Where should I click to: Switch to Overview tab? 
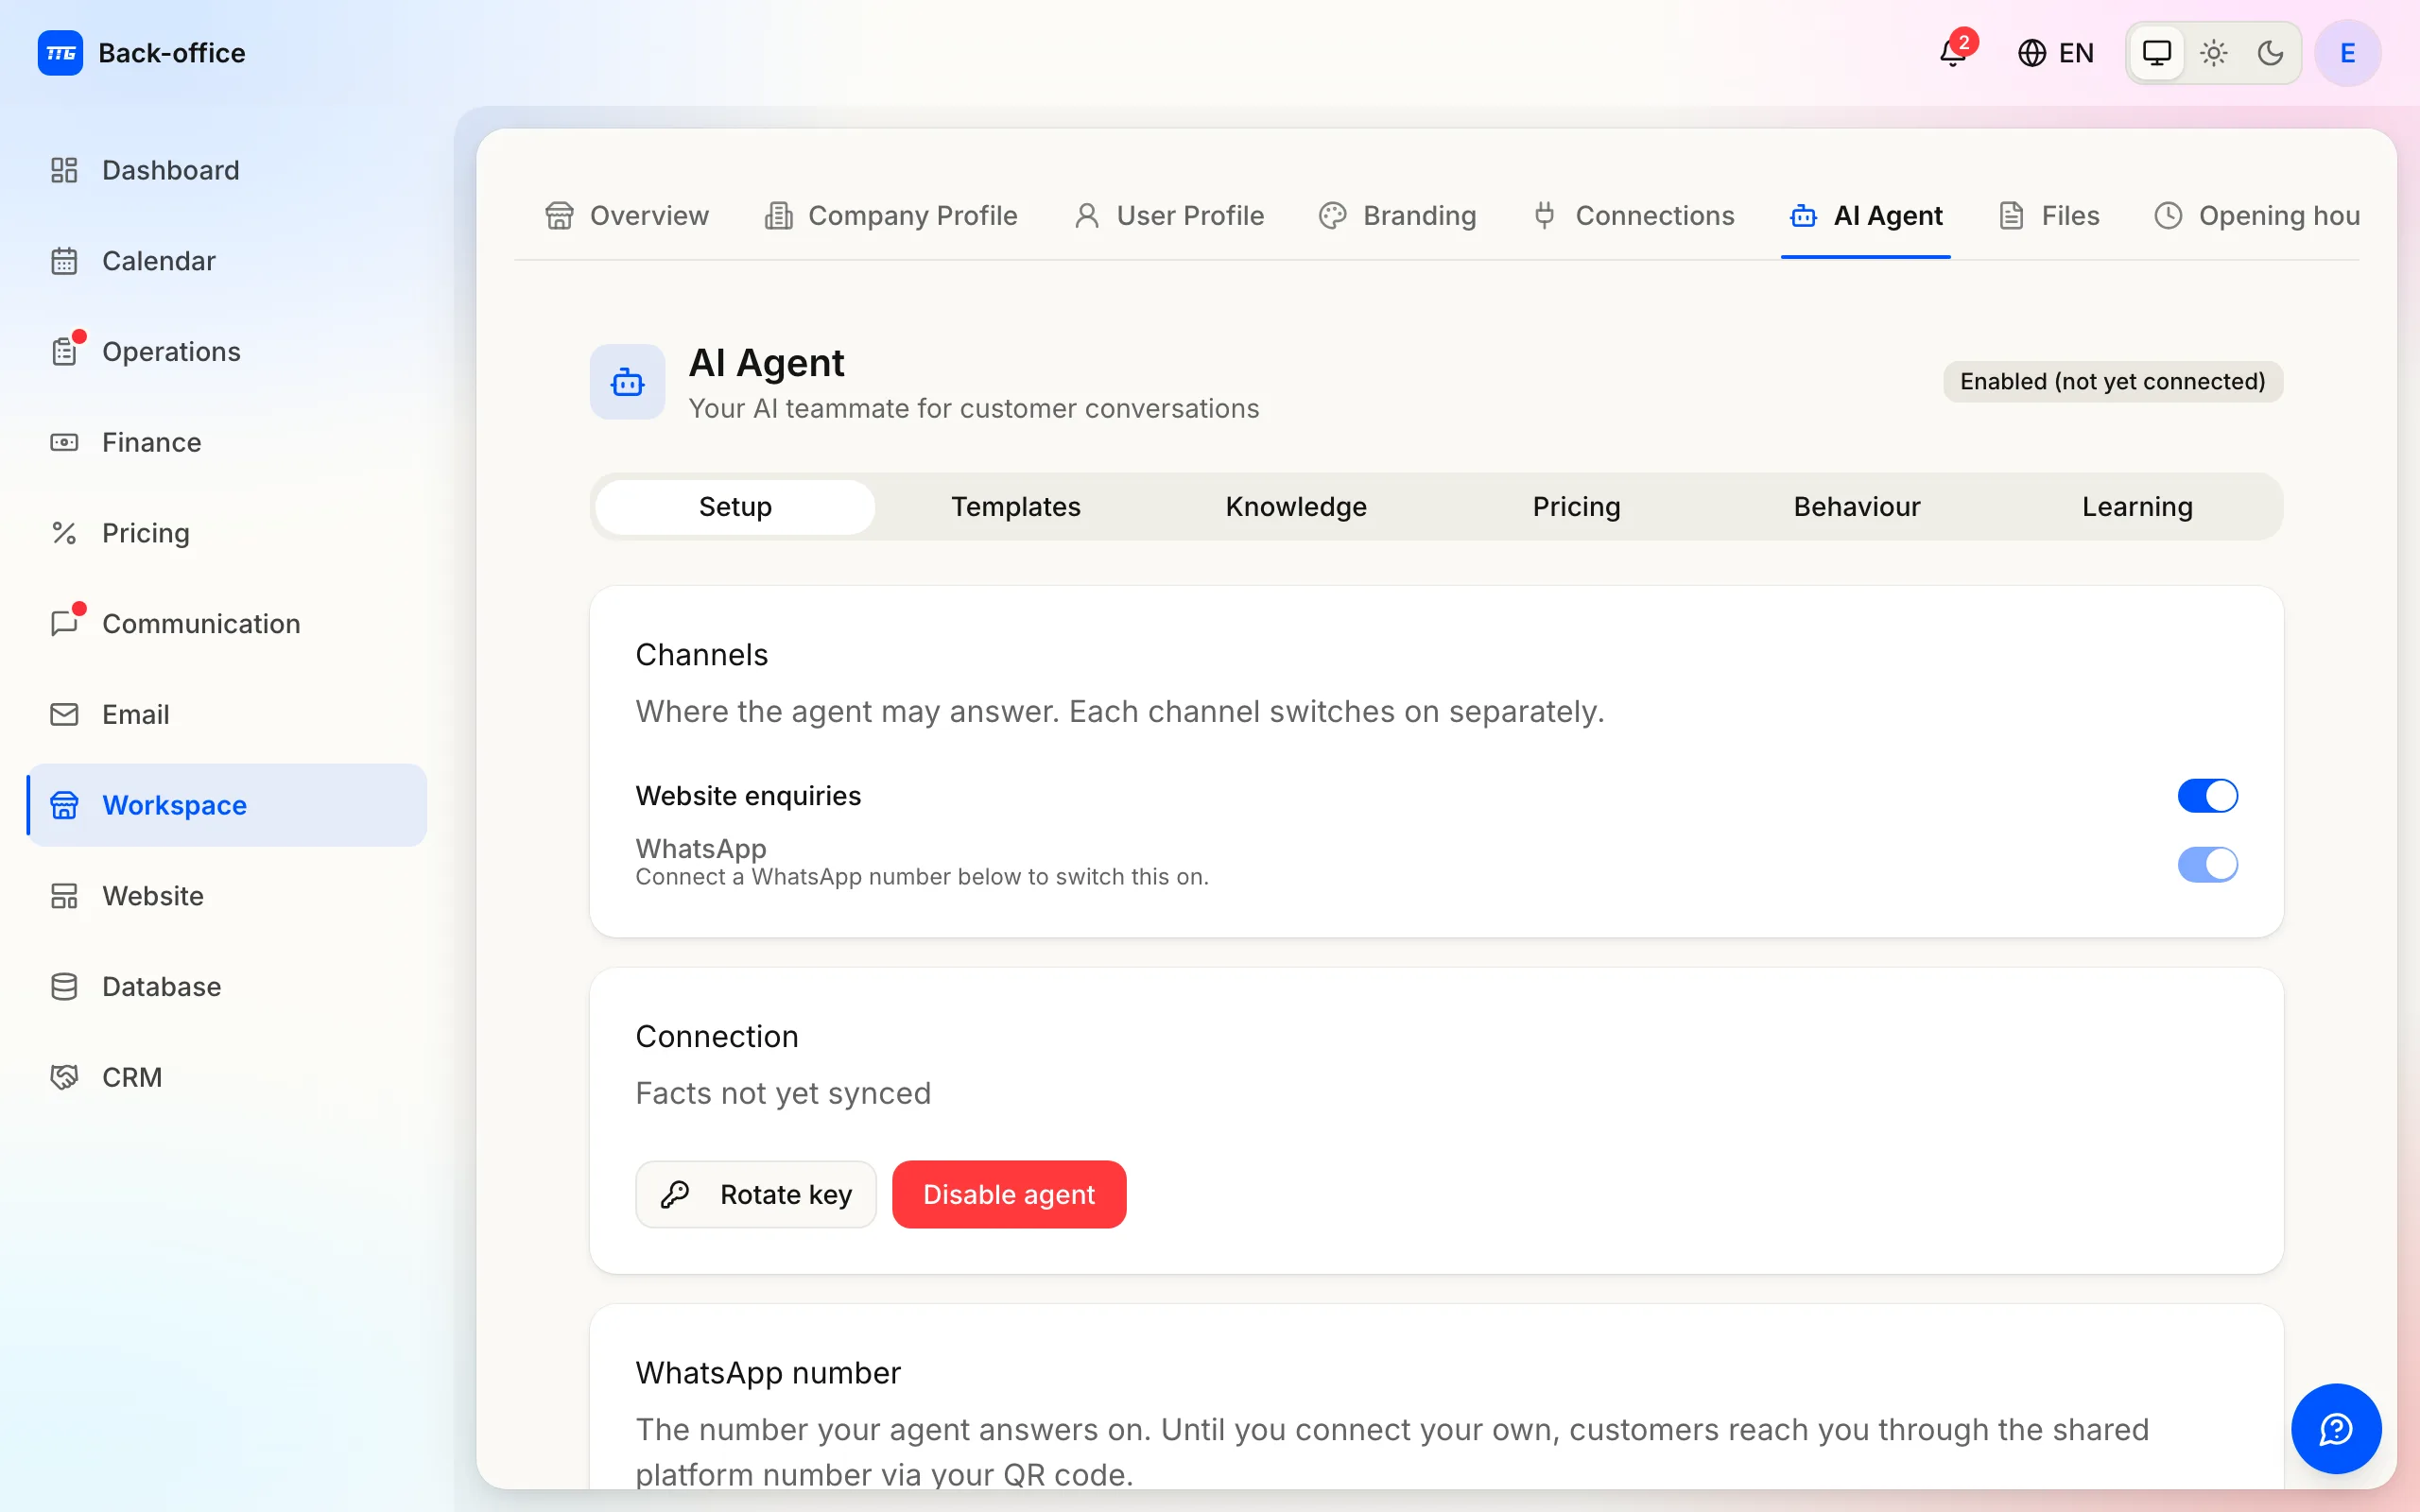click(x=627, y=216)
